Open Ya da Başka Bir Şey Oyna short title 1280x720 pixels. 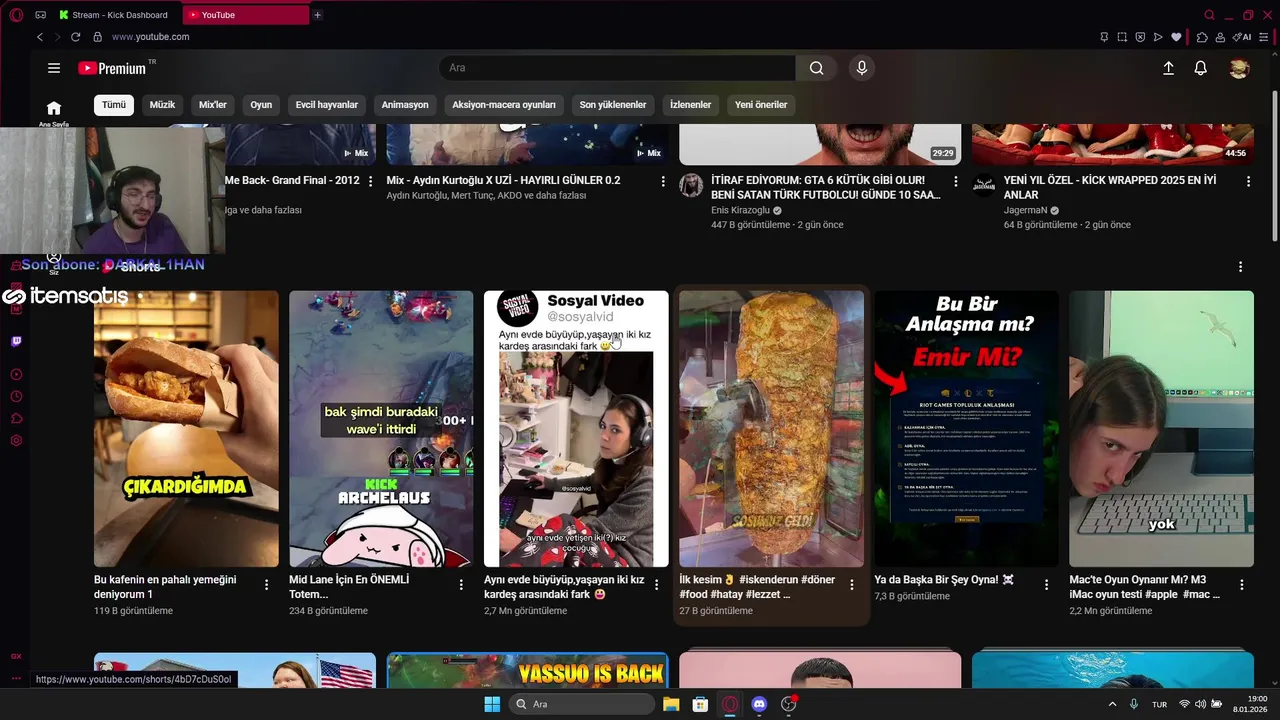pos(945,580)
